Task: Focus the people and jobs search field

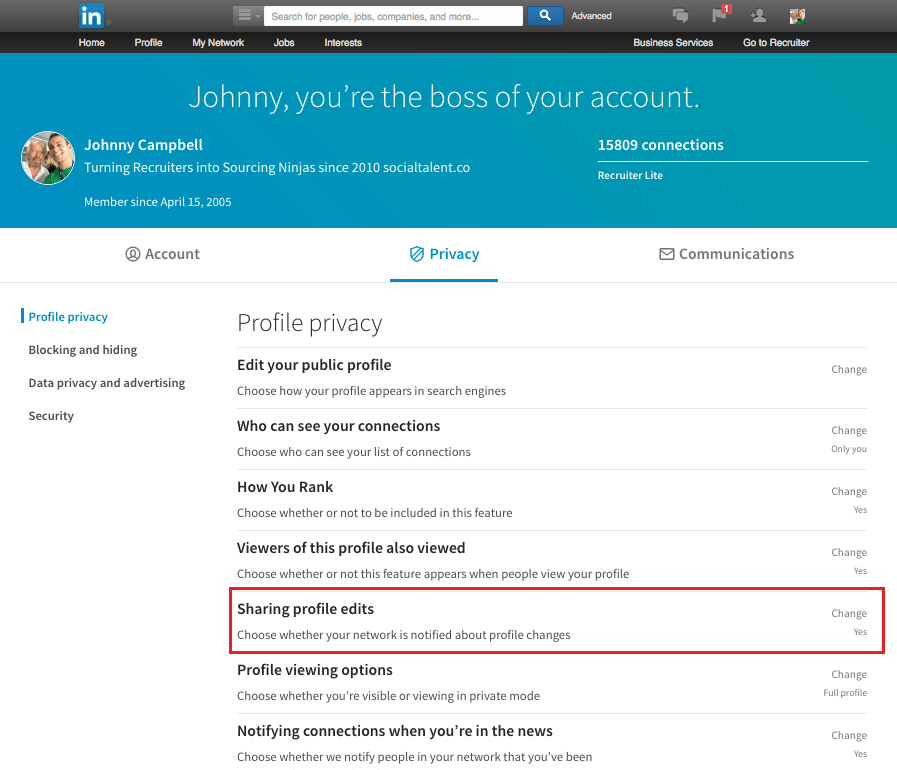Action: (x=393, y=16)
